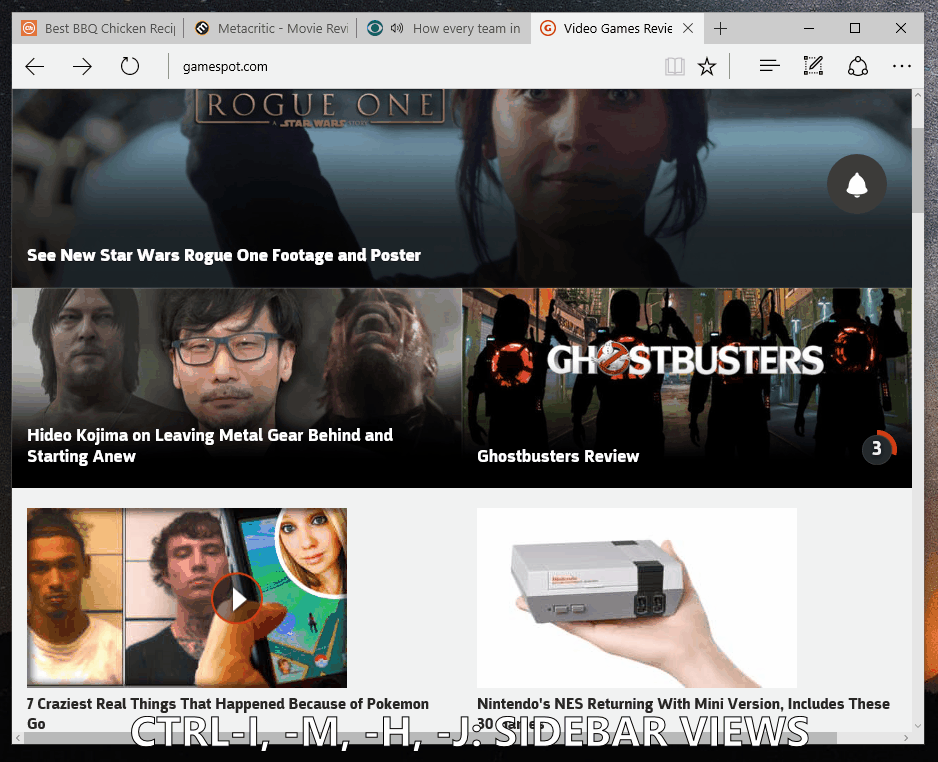Switch to the Metacritic tab

270,28
